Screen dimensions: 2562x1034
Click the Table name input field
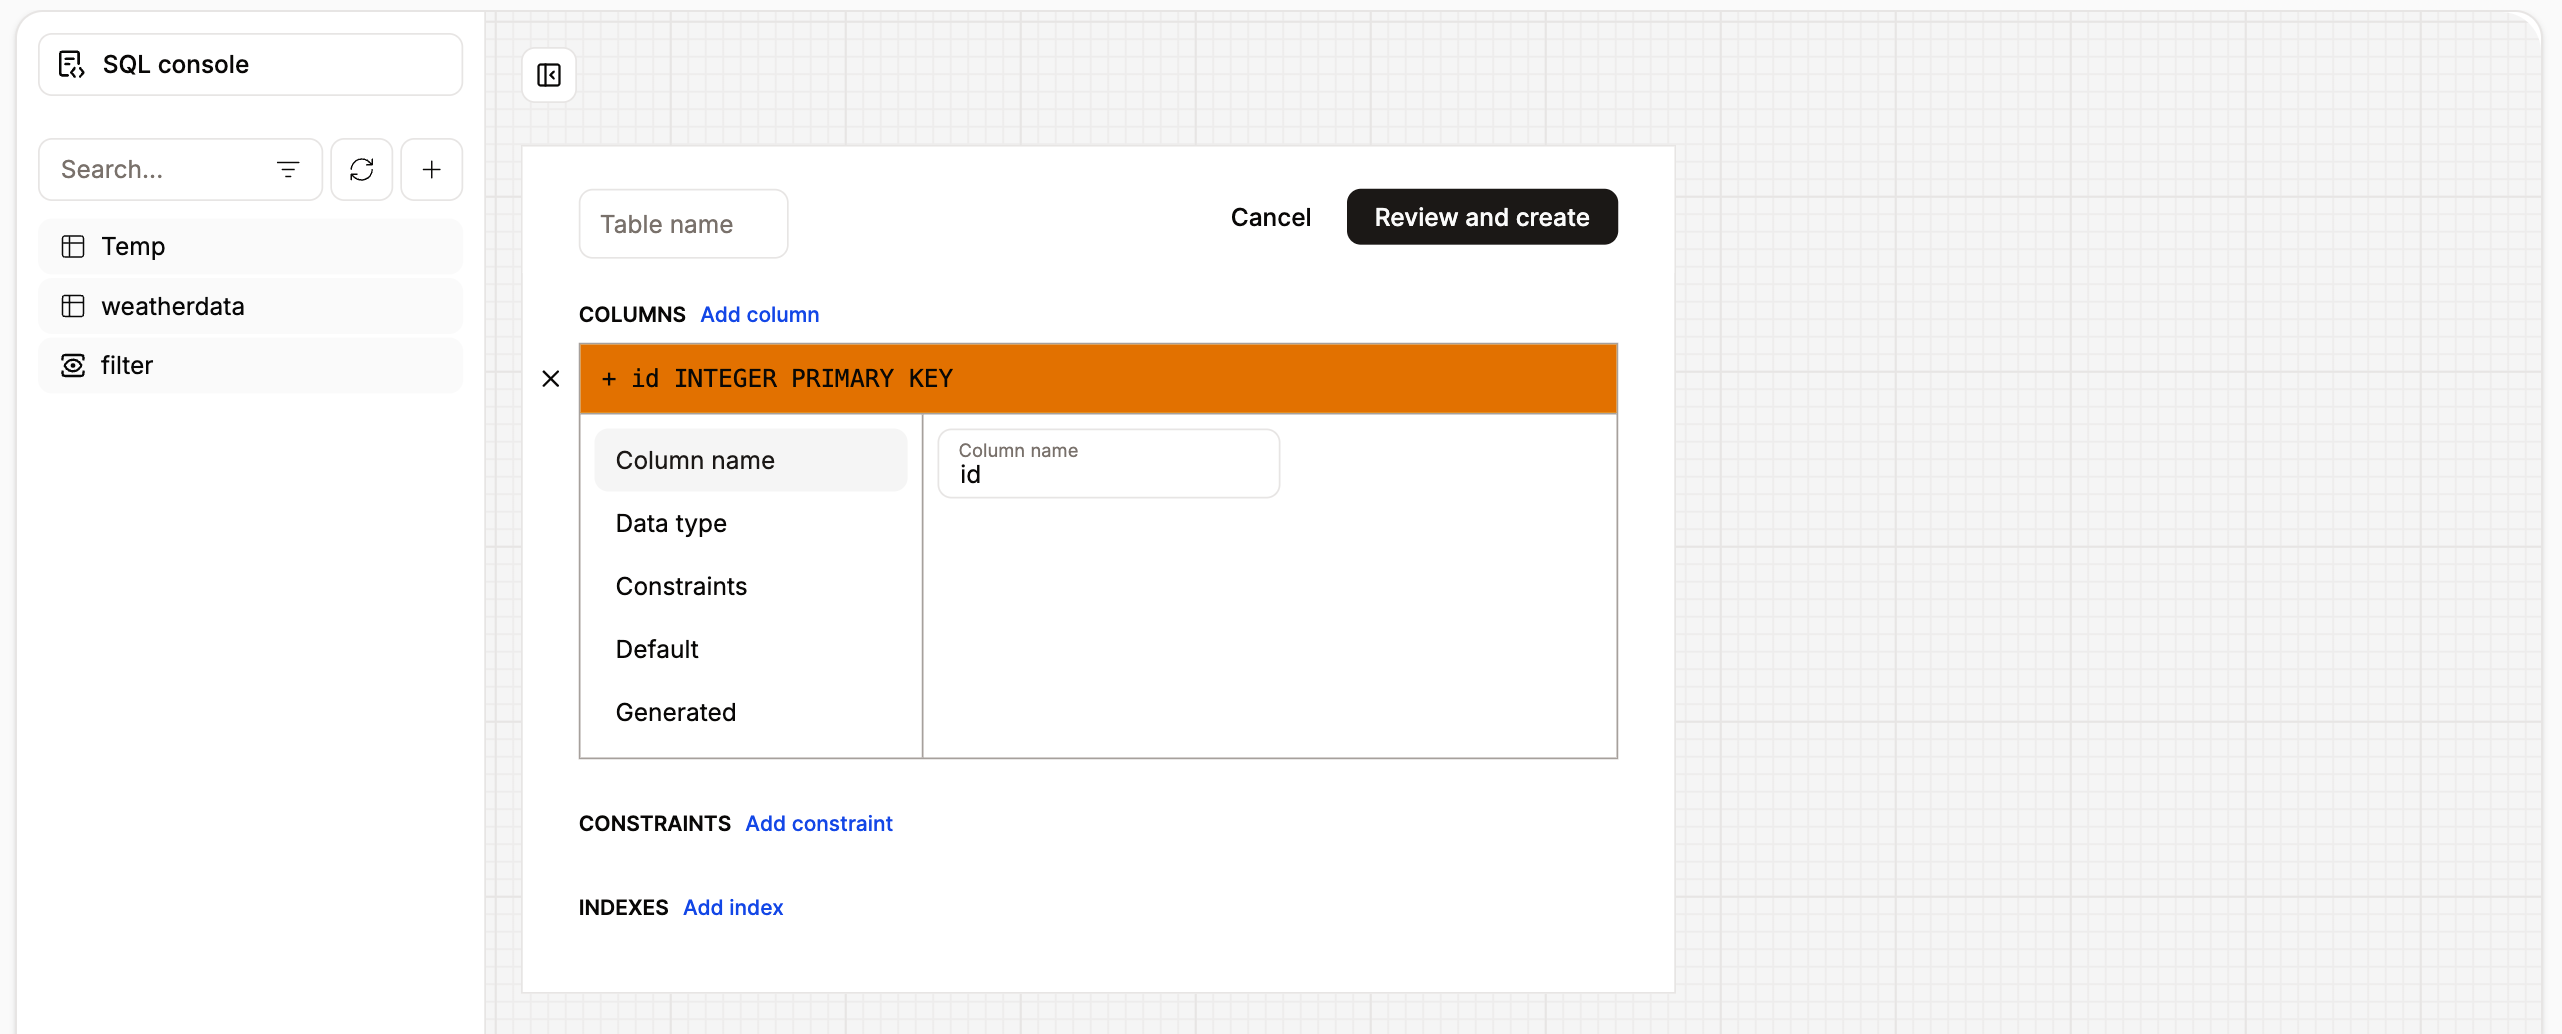coord(683,223)
